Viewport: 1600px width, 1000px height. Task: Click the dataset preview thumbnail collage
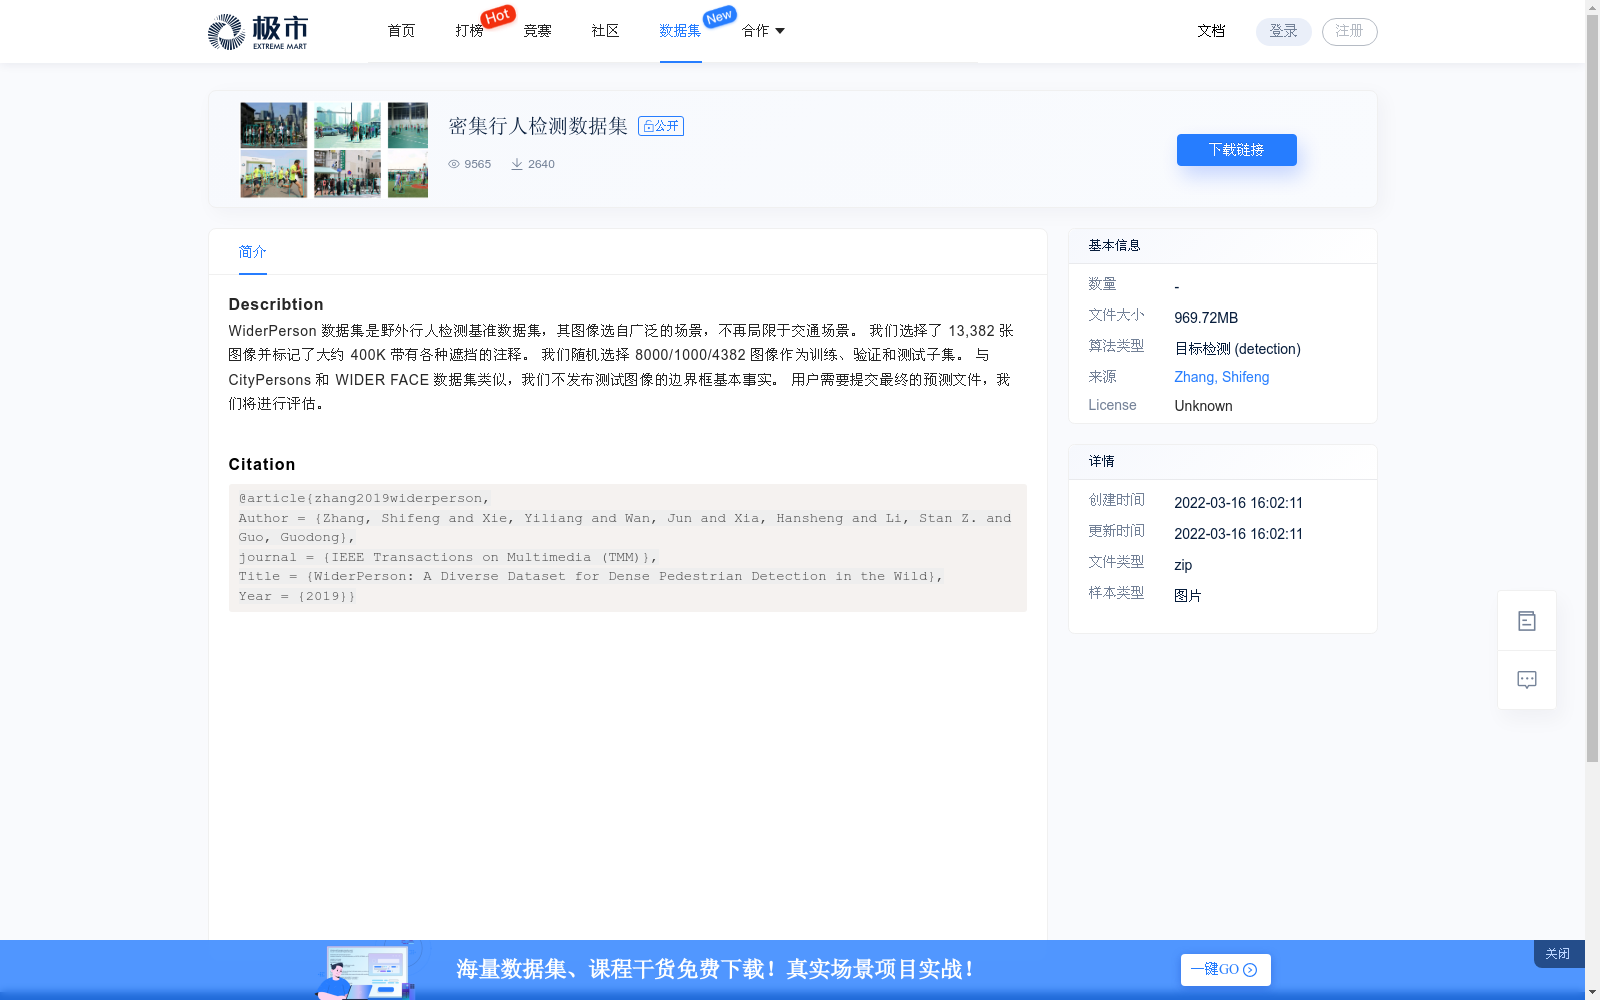(334, 150)
